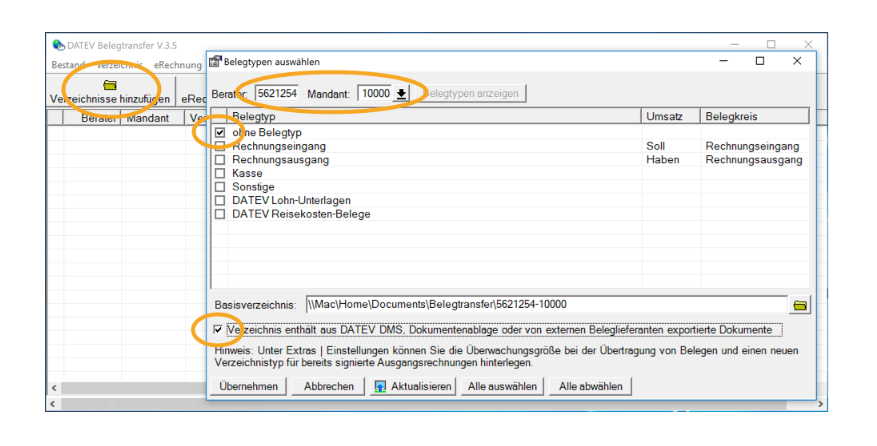Viewport: 877px width, 446px height.
Task: Close the Belegtypen auswählen dialog
Action: pos(797,61)
